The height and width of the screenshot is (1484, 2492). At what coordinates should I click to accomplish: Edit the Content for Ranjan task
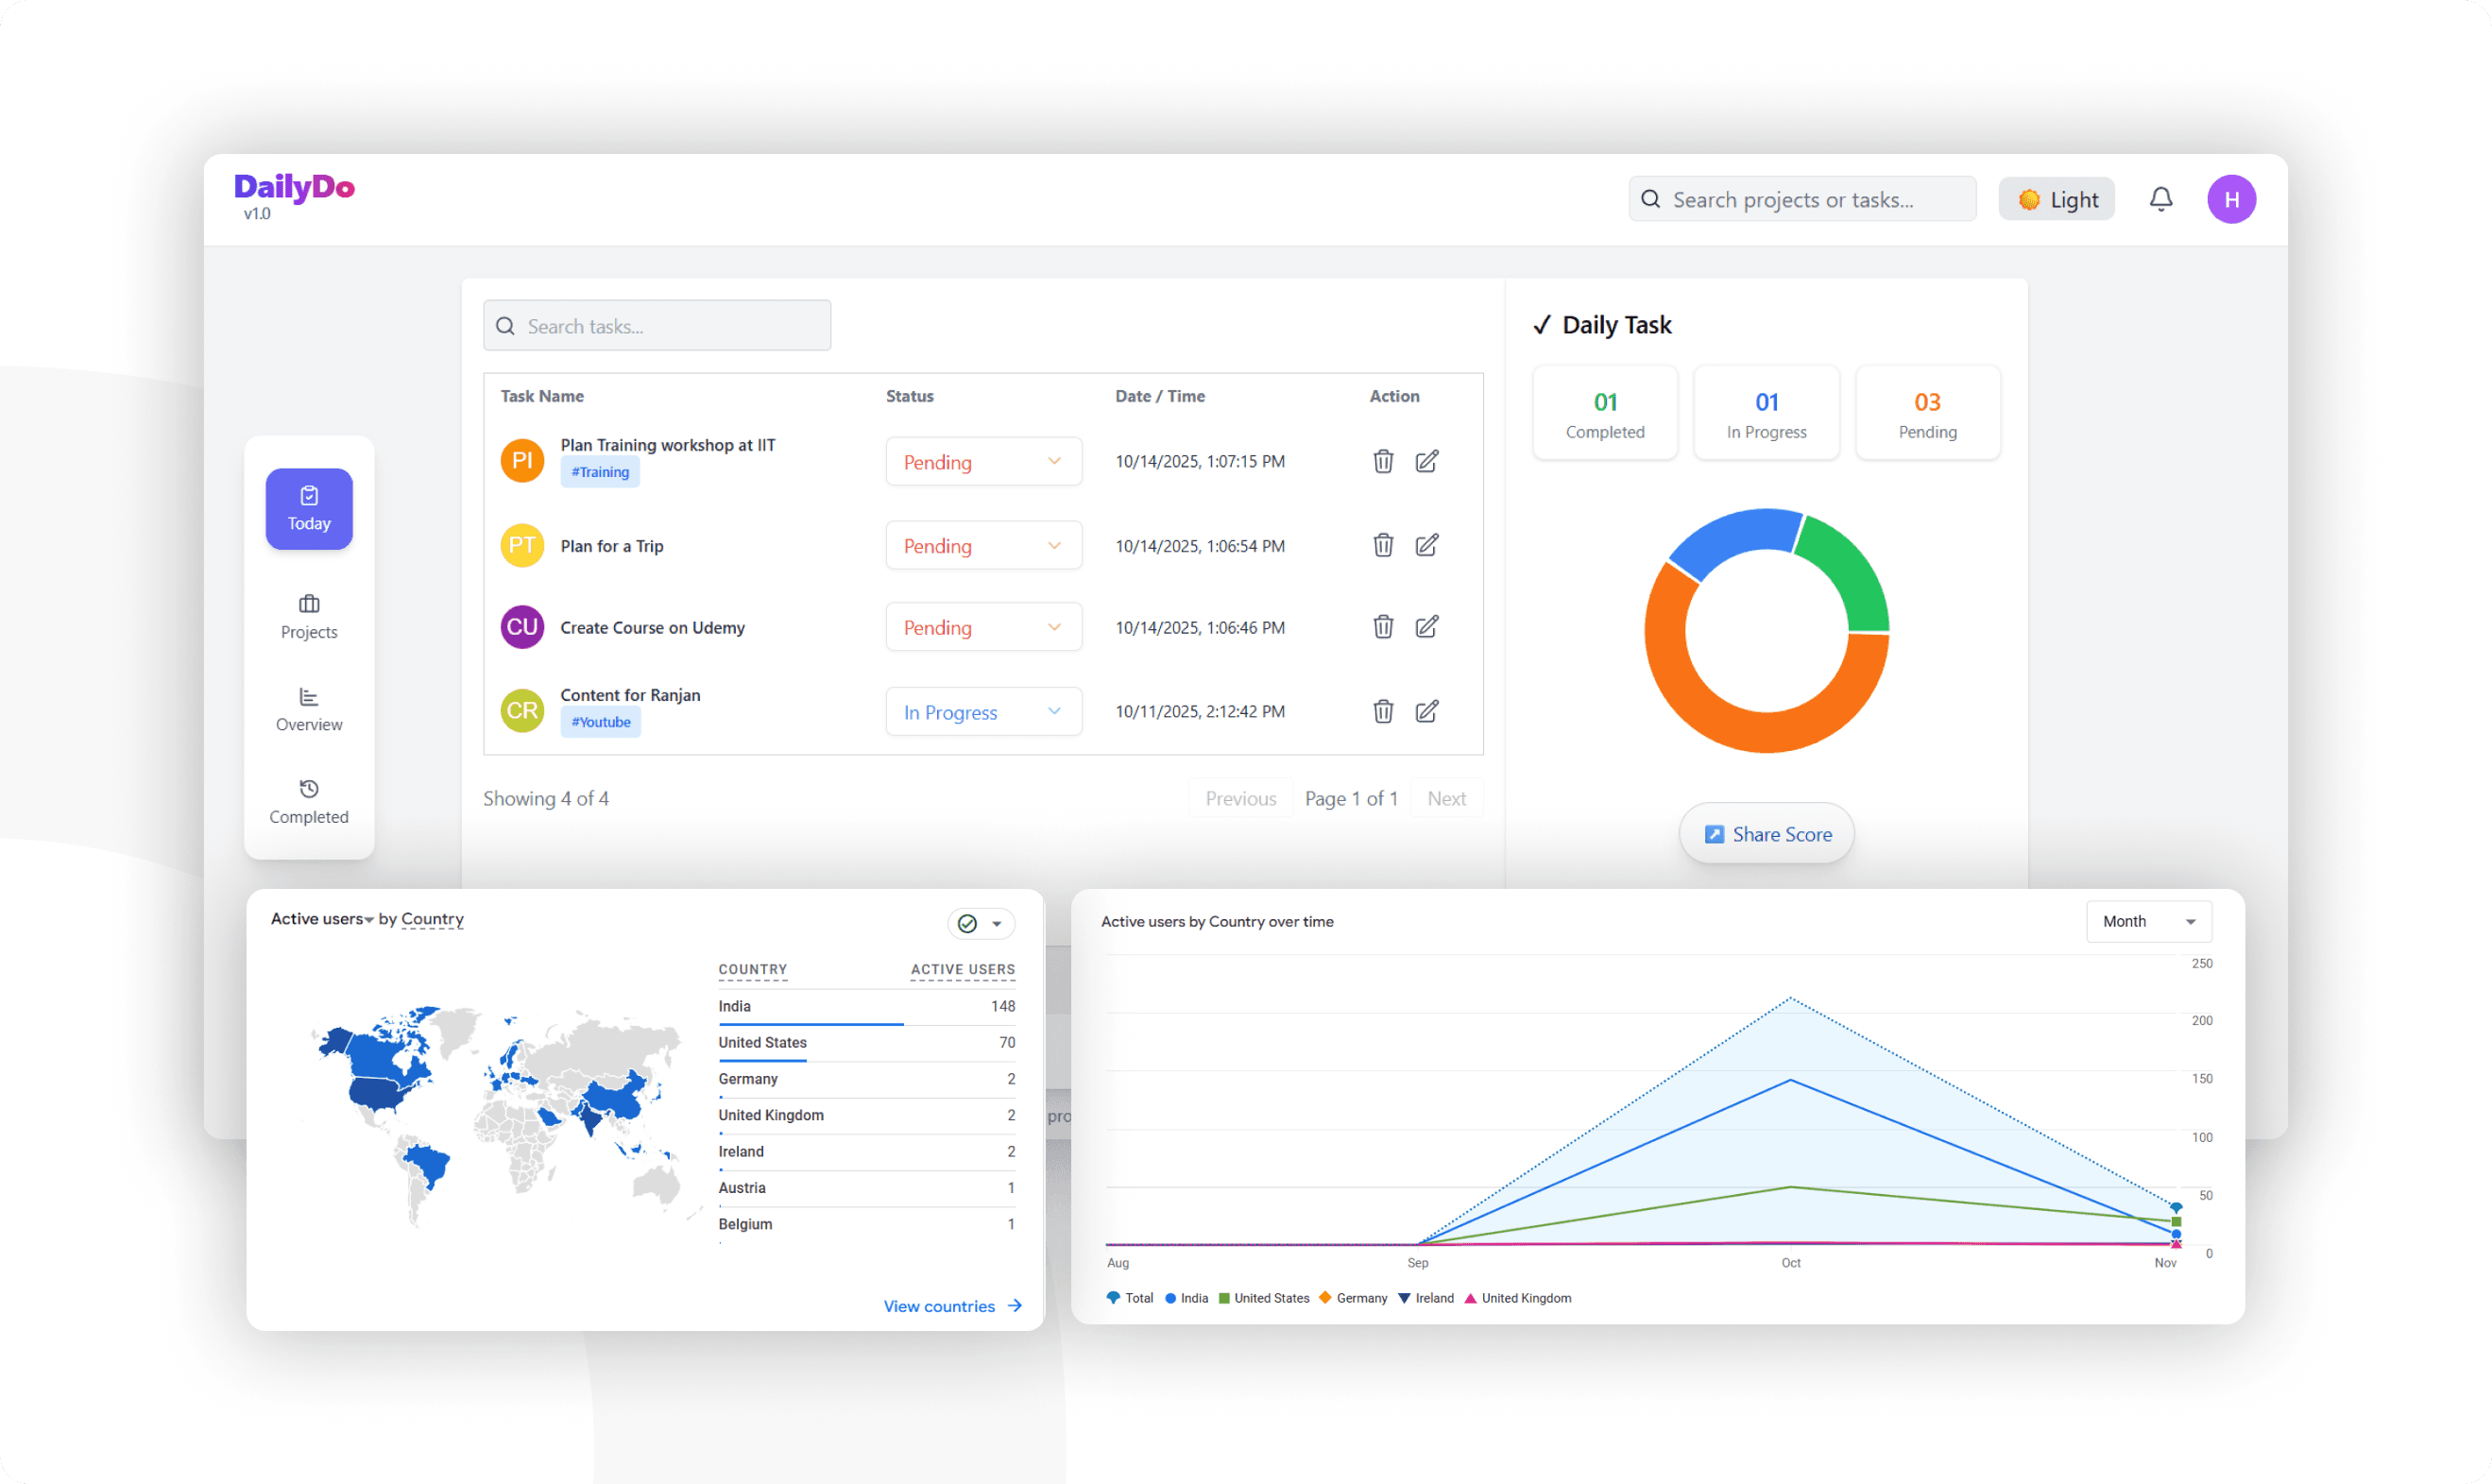(x=1427, y=711)
